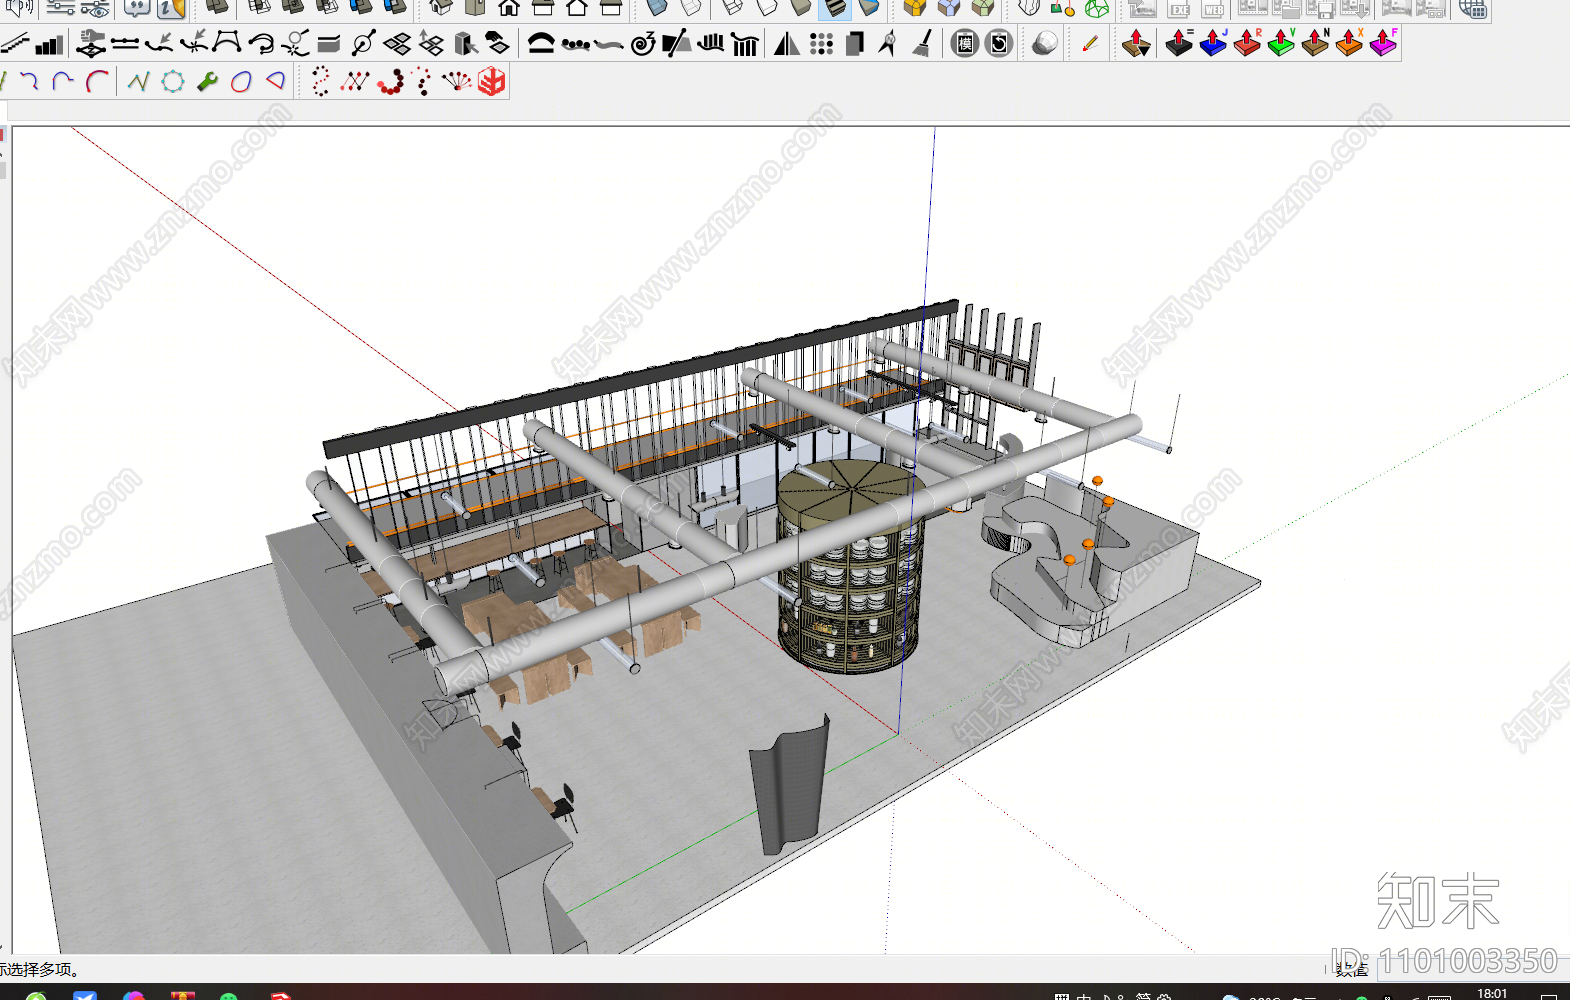Select the mirror triangle tool
Screen dimensions: 1570x1000
coord(787,43)
